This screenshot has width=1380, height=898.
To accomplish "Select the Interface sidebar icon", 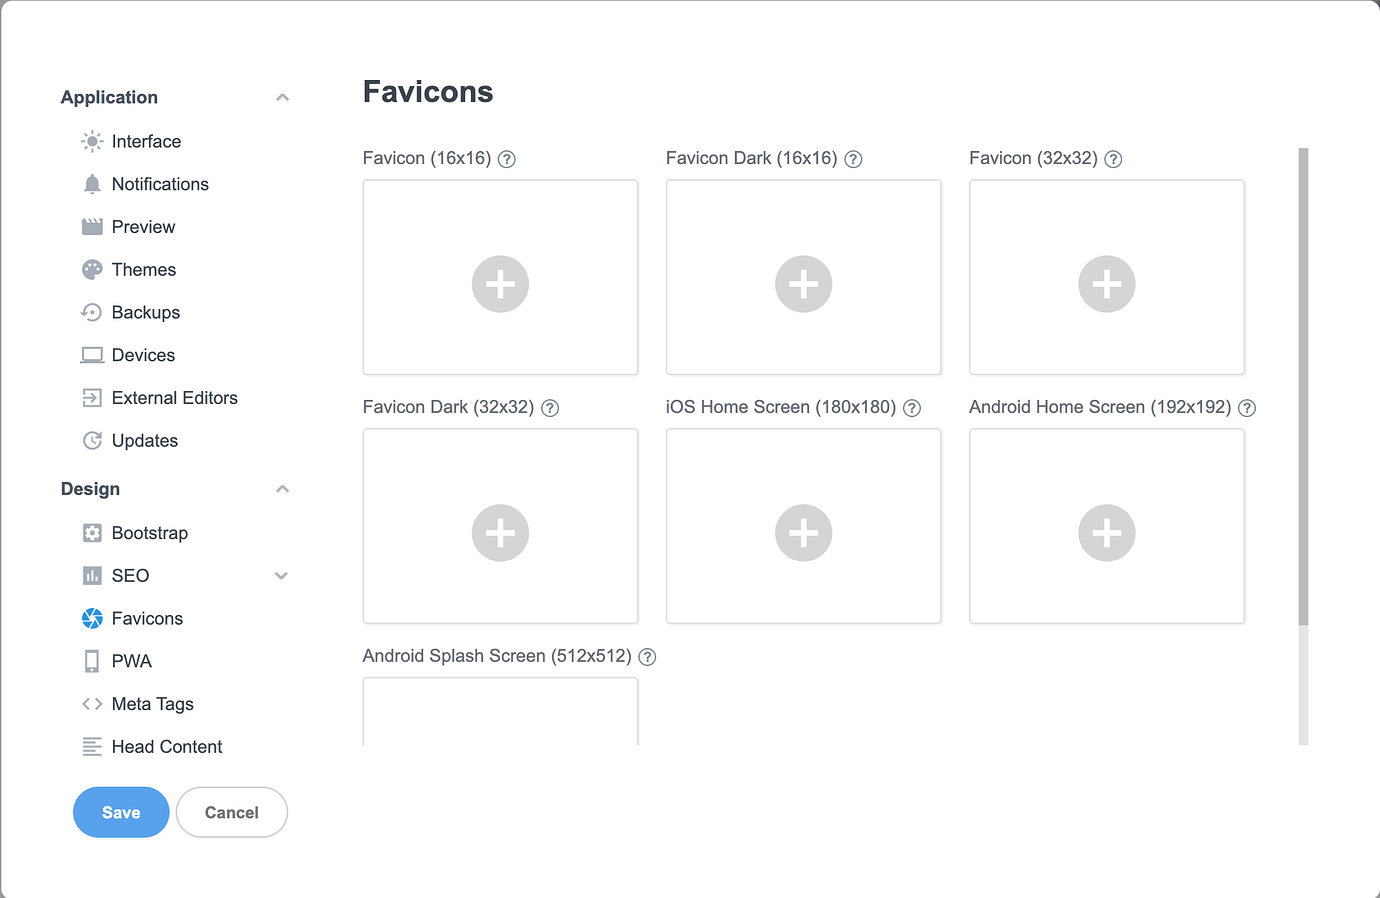I will point(91,141).
